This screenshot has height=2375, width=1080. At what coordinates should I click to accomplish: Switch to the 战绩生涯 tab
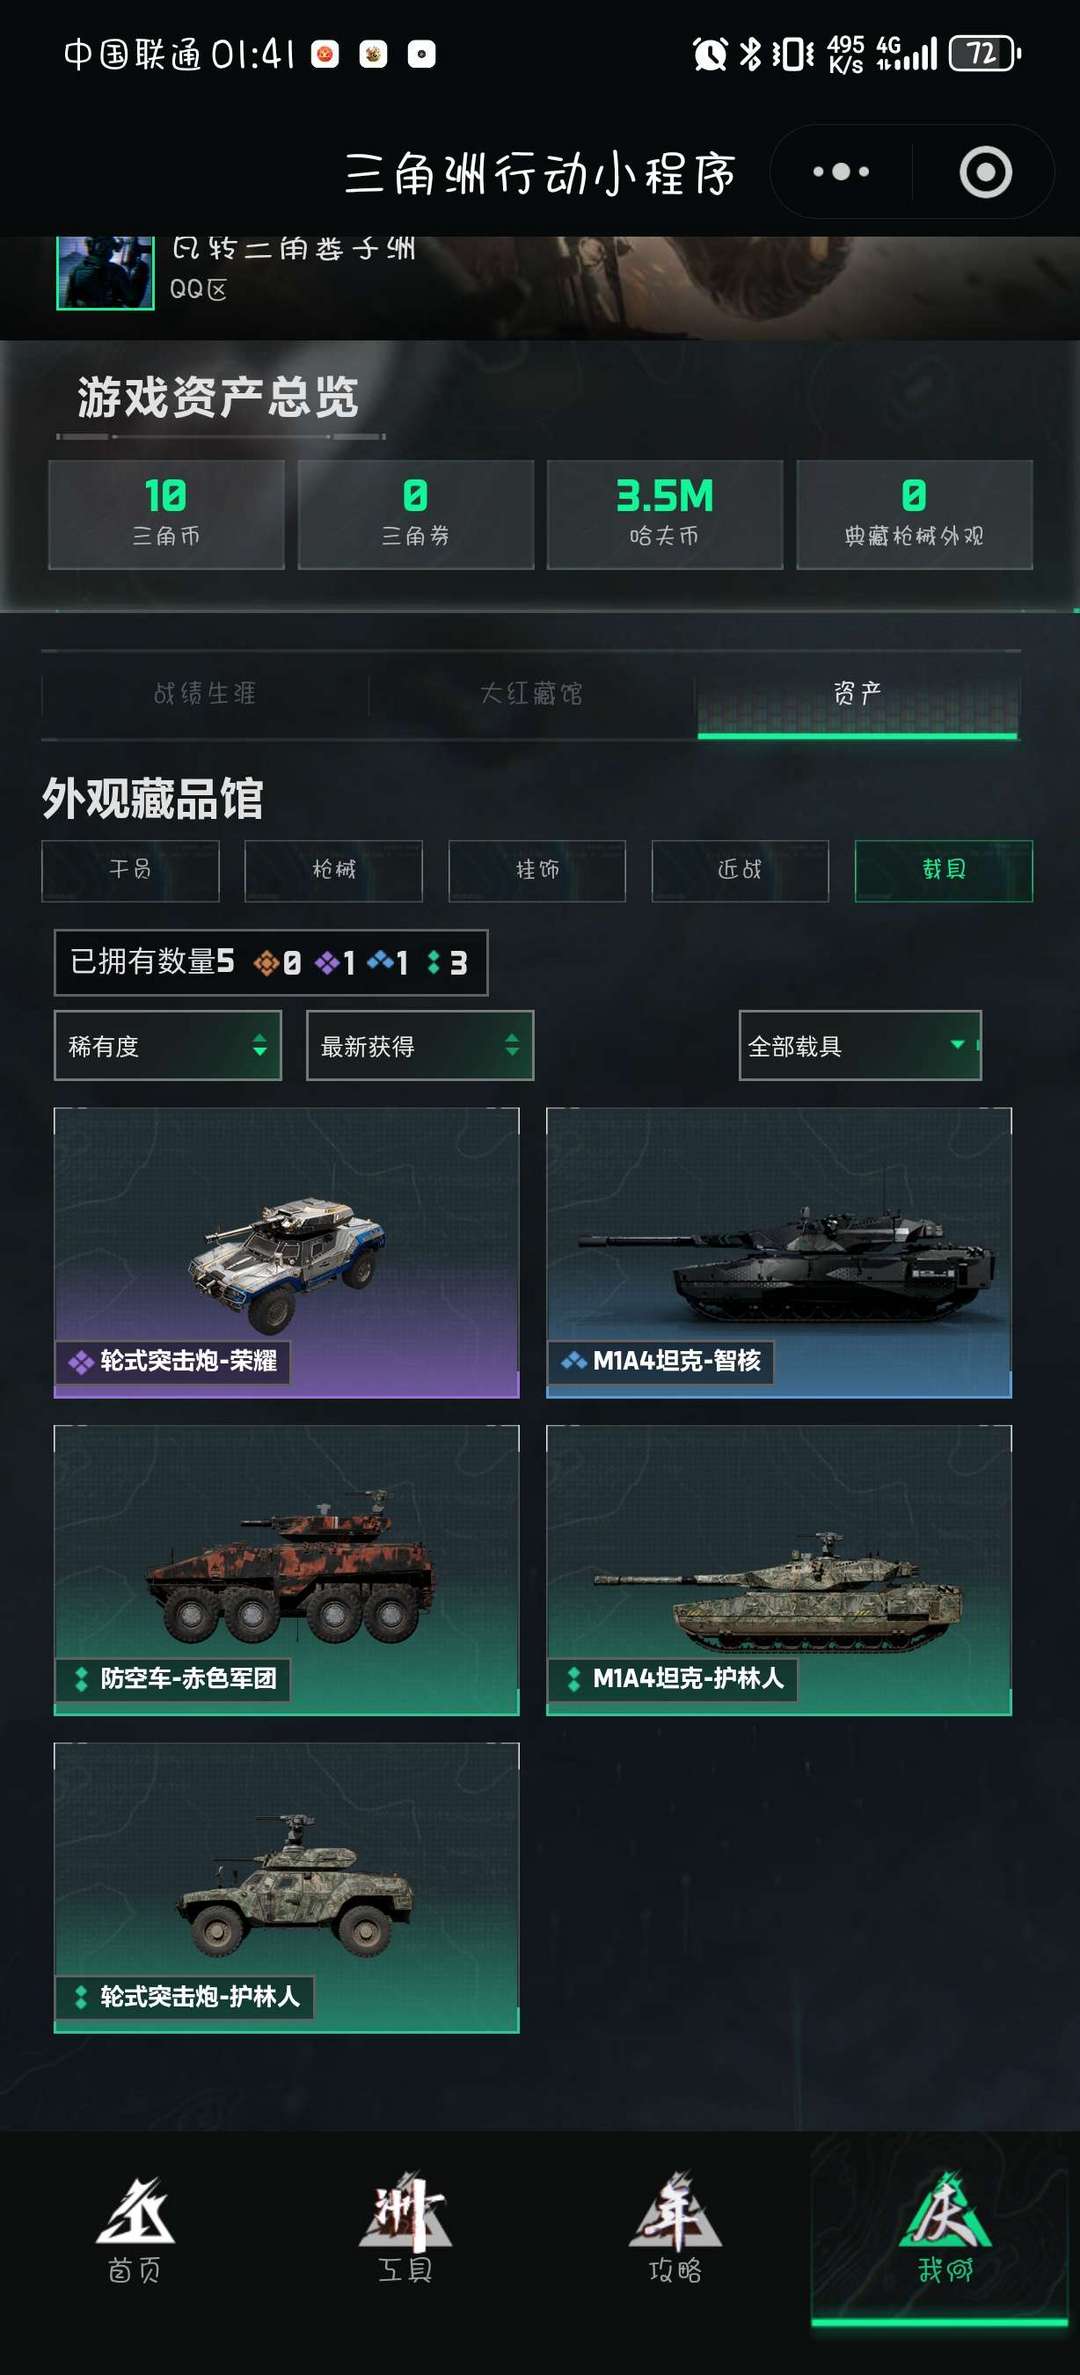[205, 694]
